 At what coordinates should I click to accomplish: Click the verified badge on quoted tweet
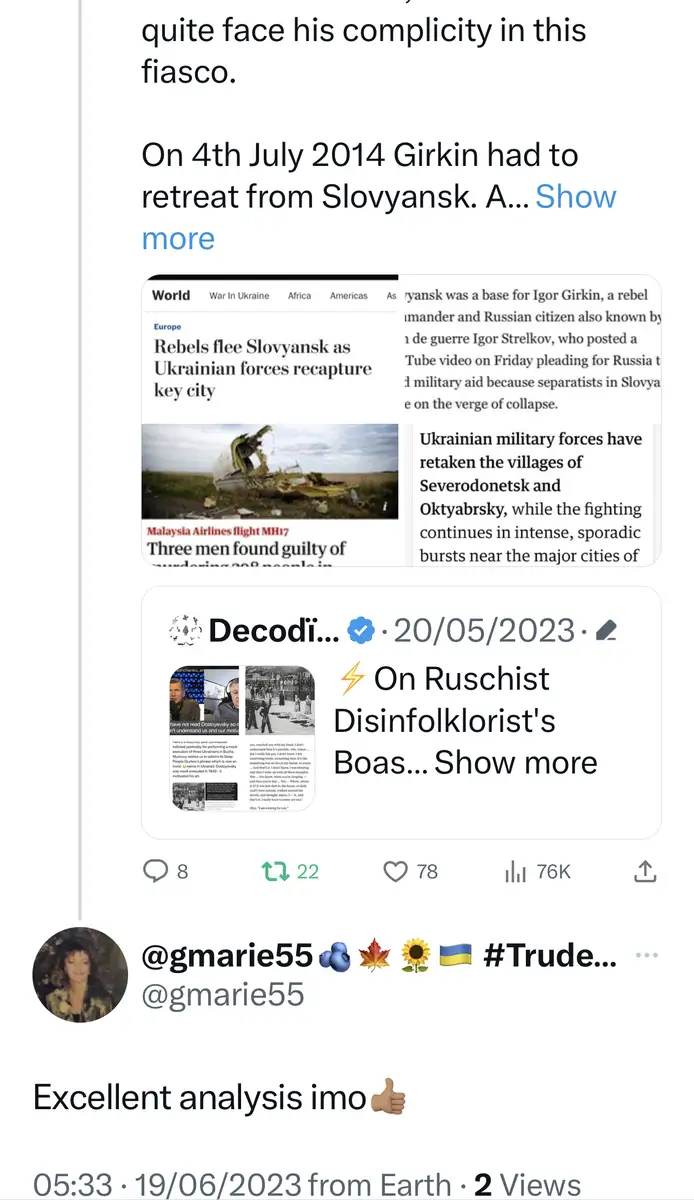click(359, 631)
